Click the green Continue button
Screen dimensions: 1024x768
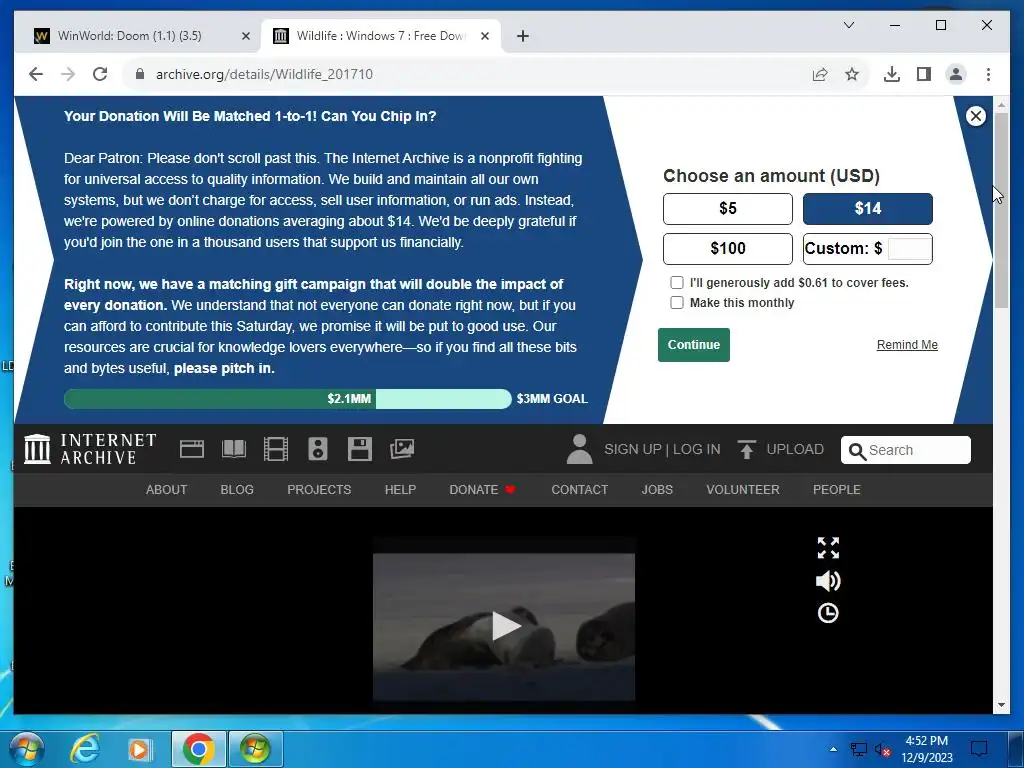[694, 345]
